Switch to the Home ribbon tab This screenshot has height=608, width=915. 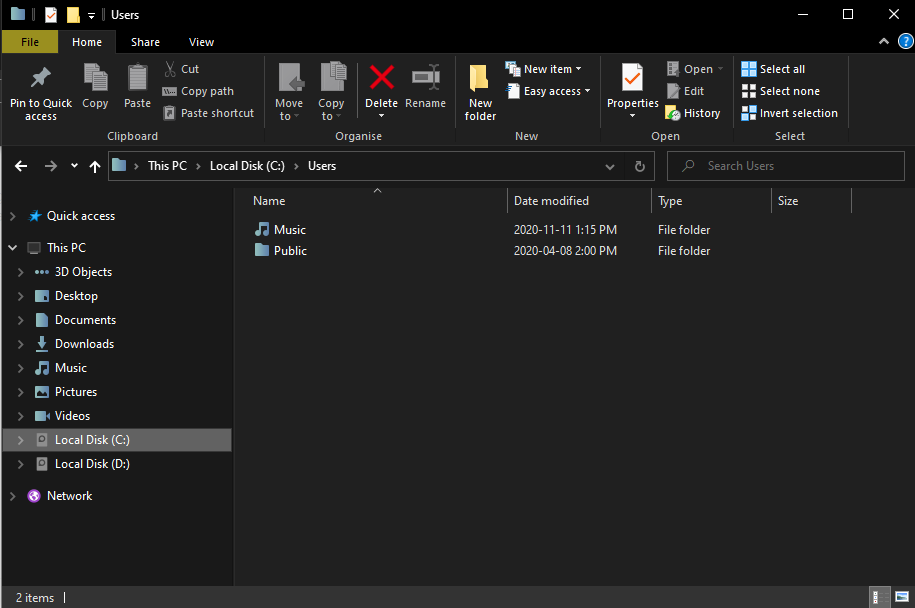[87, 42]
